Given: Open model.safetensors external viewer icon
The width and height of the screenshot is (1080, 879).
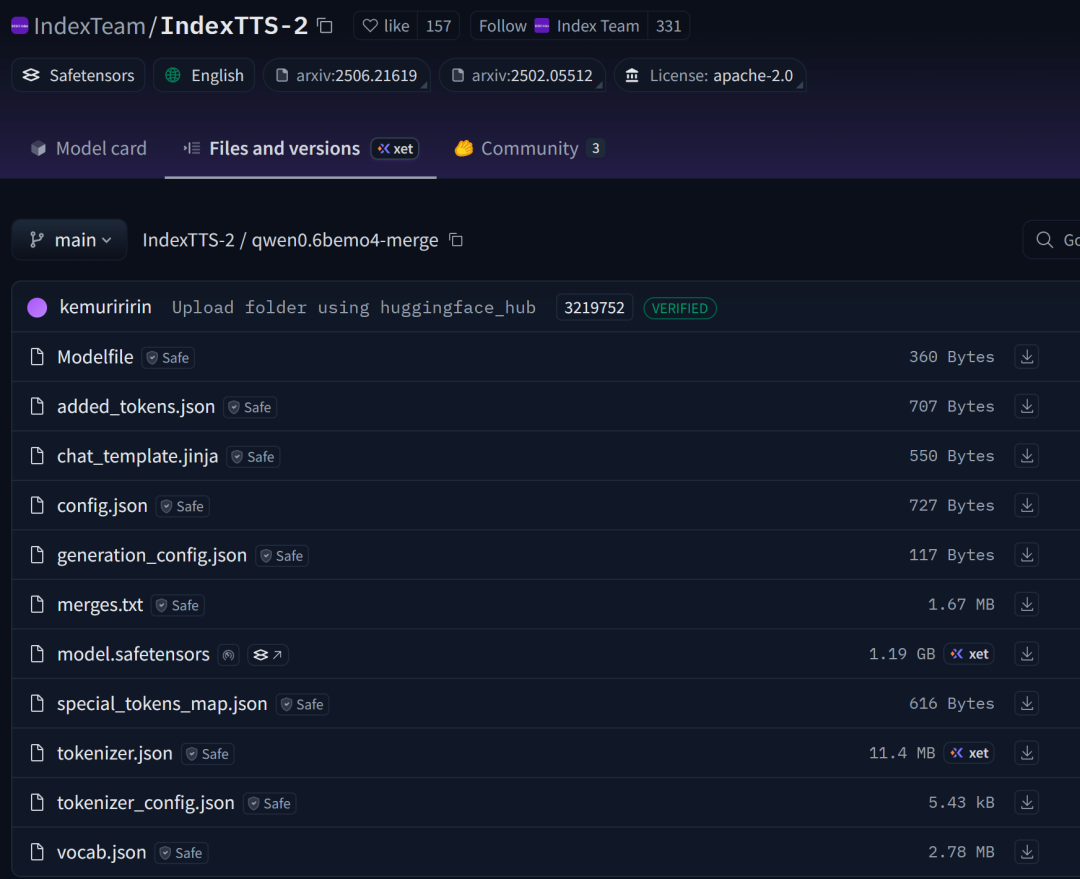Looking at the screenshot, I should (x=268, y=655).
